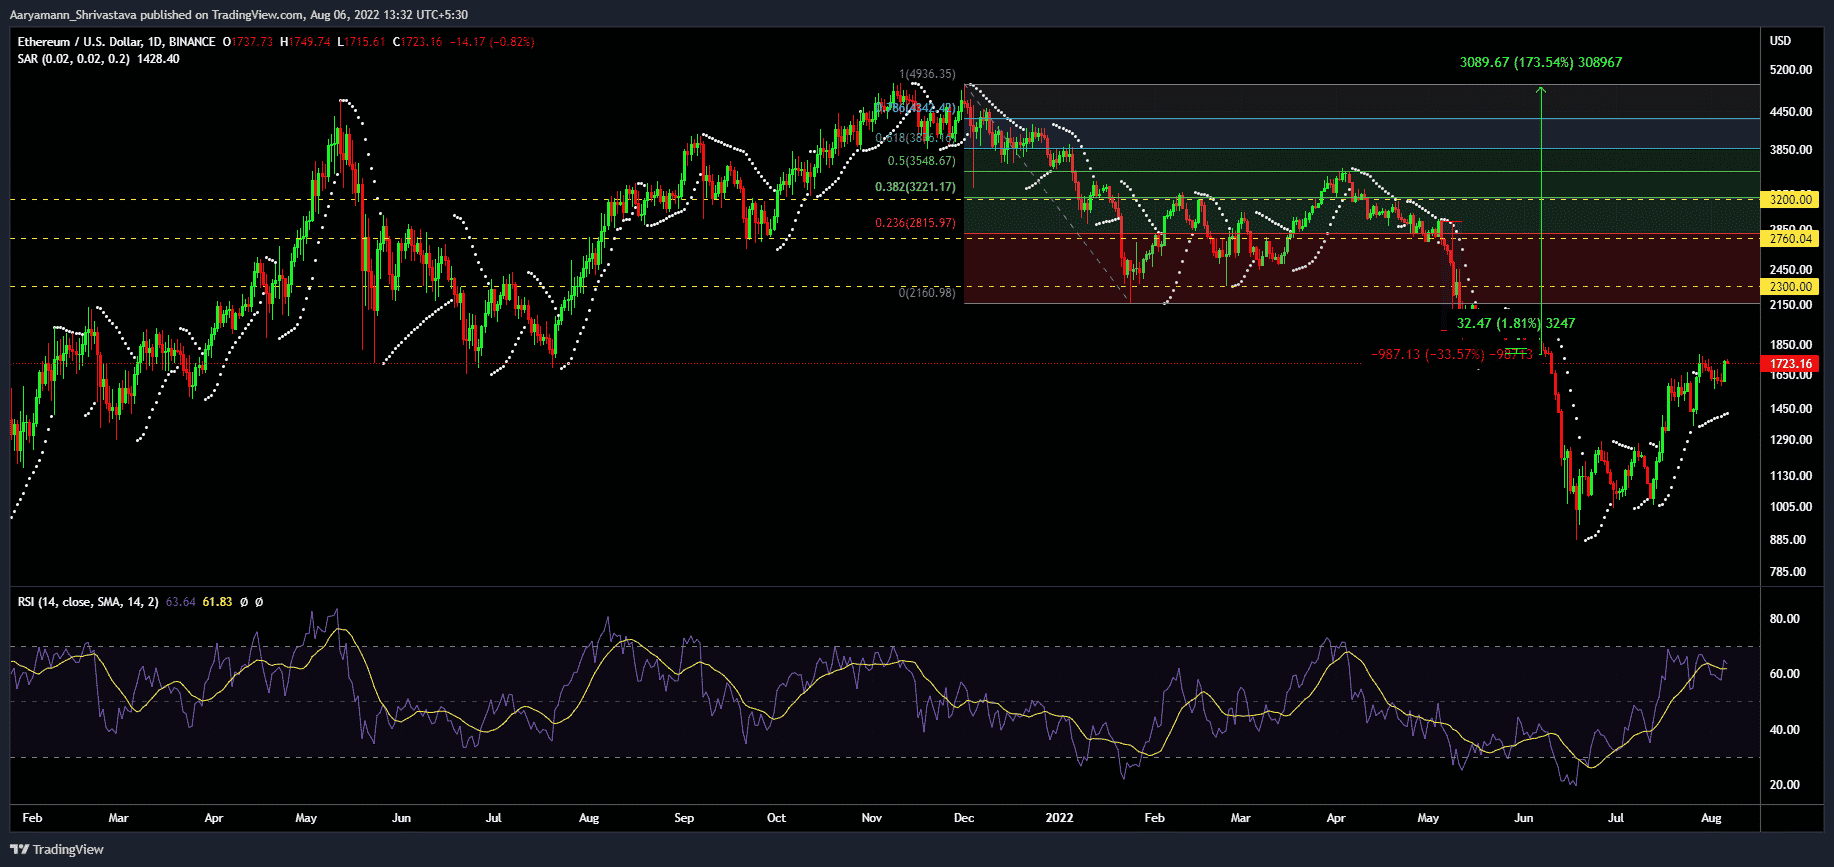
Task: Click the 5200.00 price axis label
Action: click(1791, 70)
